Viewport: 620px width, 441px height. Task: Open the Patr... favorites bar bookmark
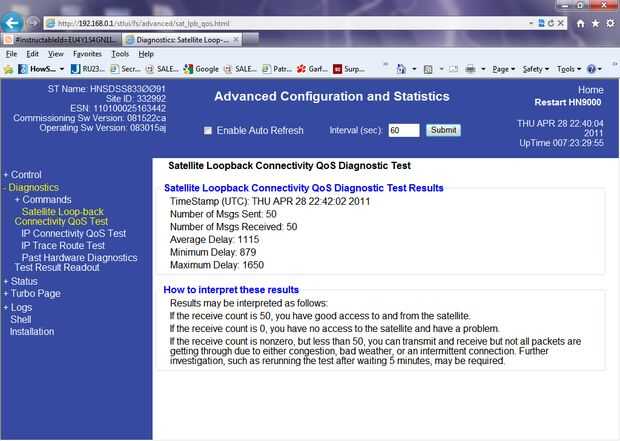click(x=277, y=69)
